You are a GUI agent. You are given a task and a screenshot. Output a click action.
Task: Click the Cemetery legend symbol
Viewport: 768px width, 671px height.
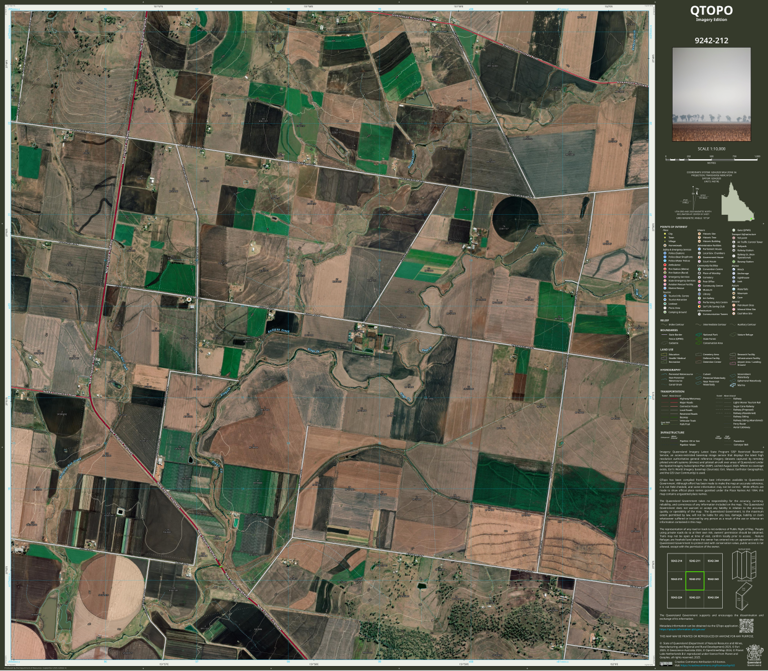[x=699, y=277]
